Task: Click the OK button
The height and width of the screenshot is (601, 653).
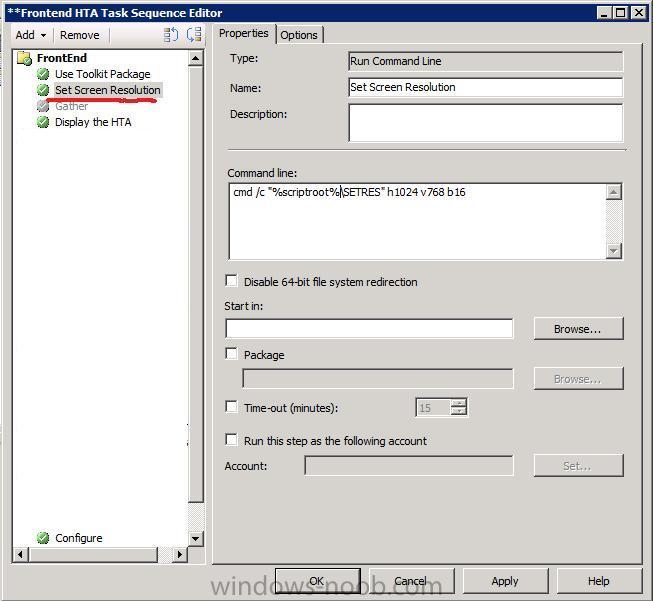Action: 318,581
